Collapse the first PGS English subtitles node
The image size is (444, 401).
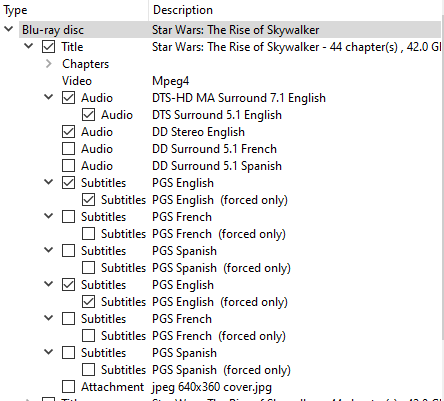pyautogui.click(x=49, y=182)
